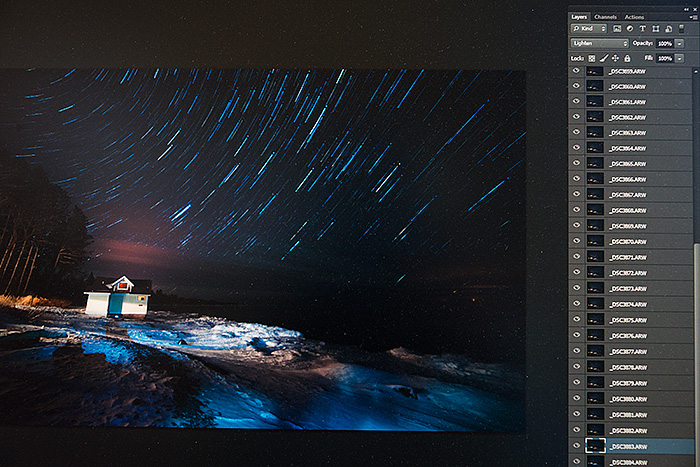Filter layers by adjustment layer type
Image resolution: width=700 pixels, height=467 pixels.
coord(630,29)
